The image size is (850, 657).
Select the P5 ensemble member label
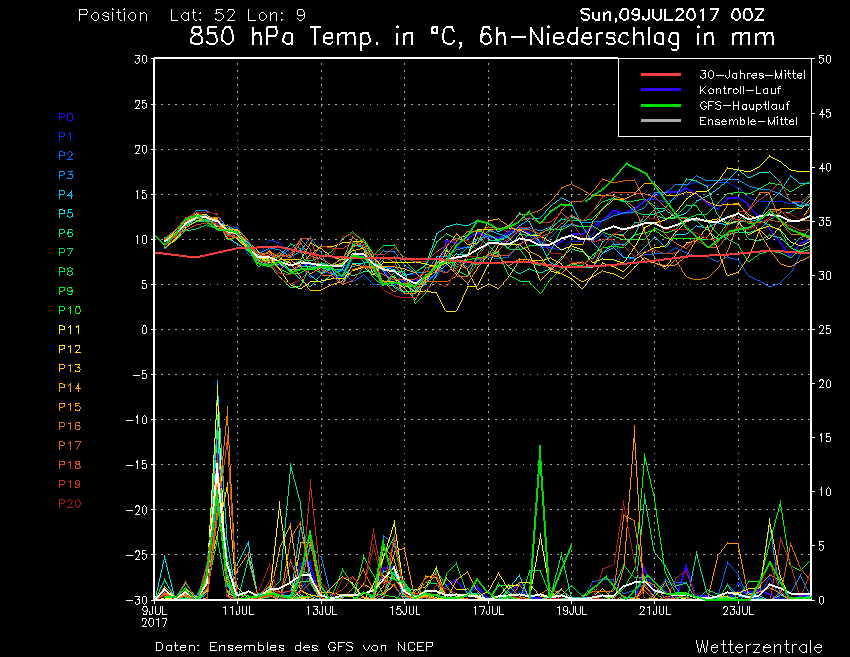(x=66, y=214)
